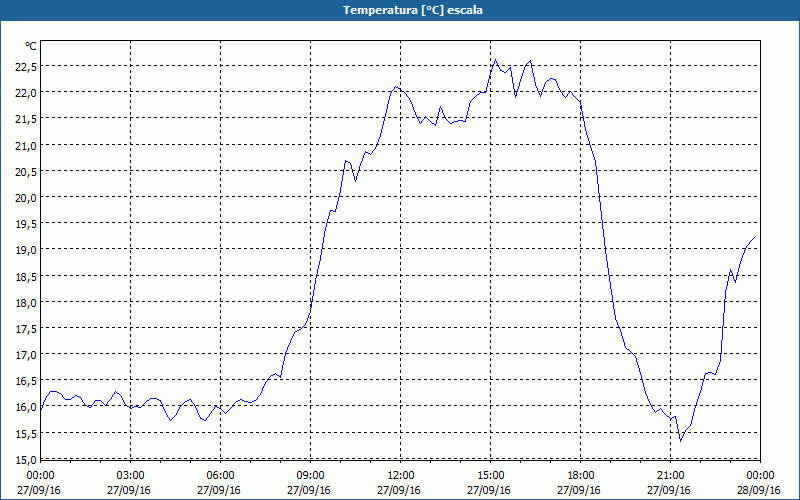Click the 12:00 time tick label
Screen dimensions: 800x500
click(401, 476)
